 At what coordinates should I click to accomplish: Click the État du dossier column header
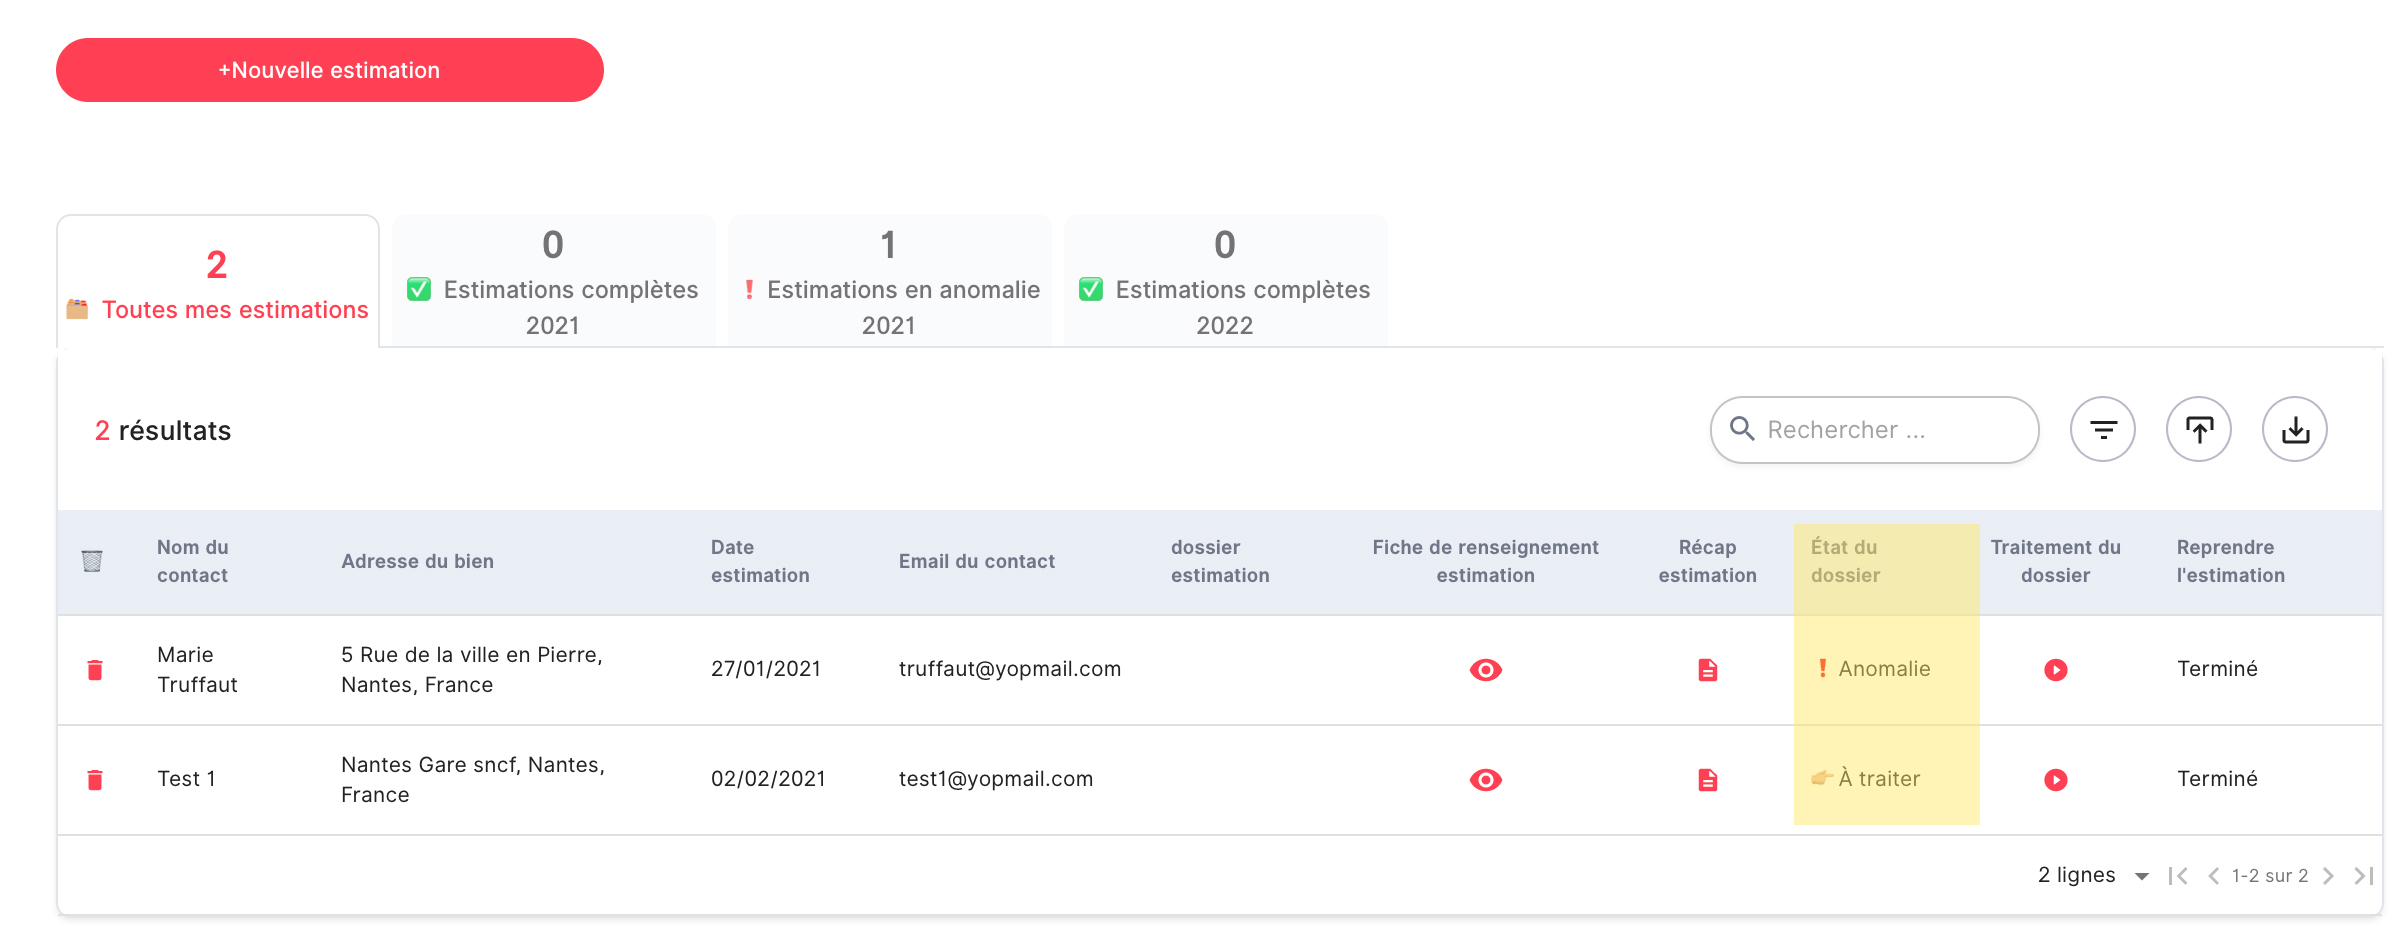coord(1845,561)
